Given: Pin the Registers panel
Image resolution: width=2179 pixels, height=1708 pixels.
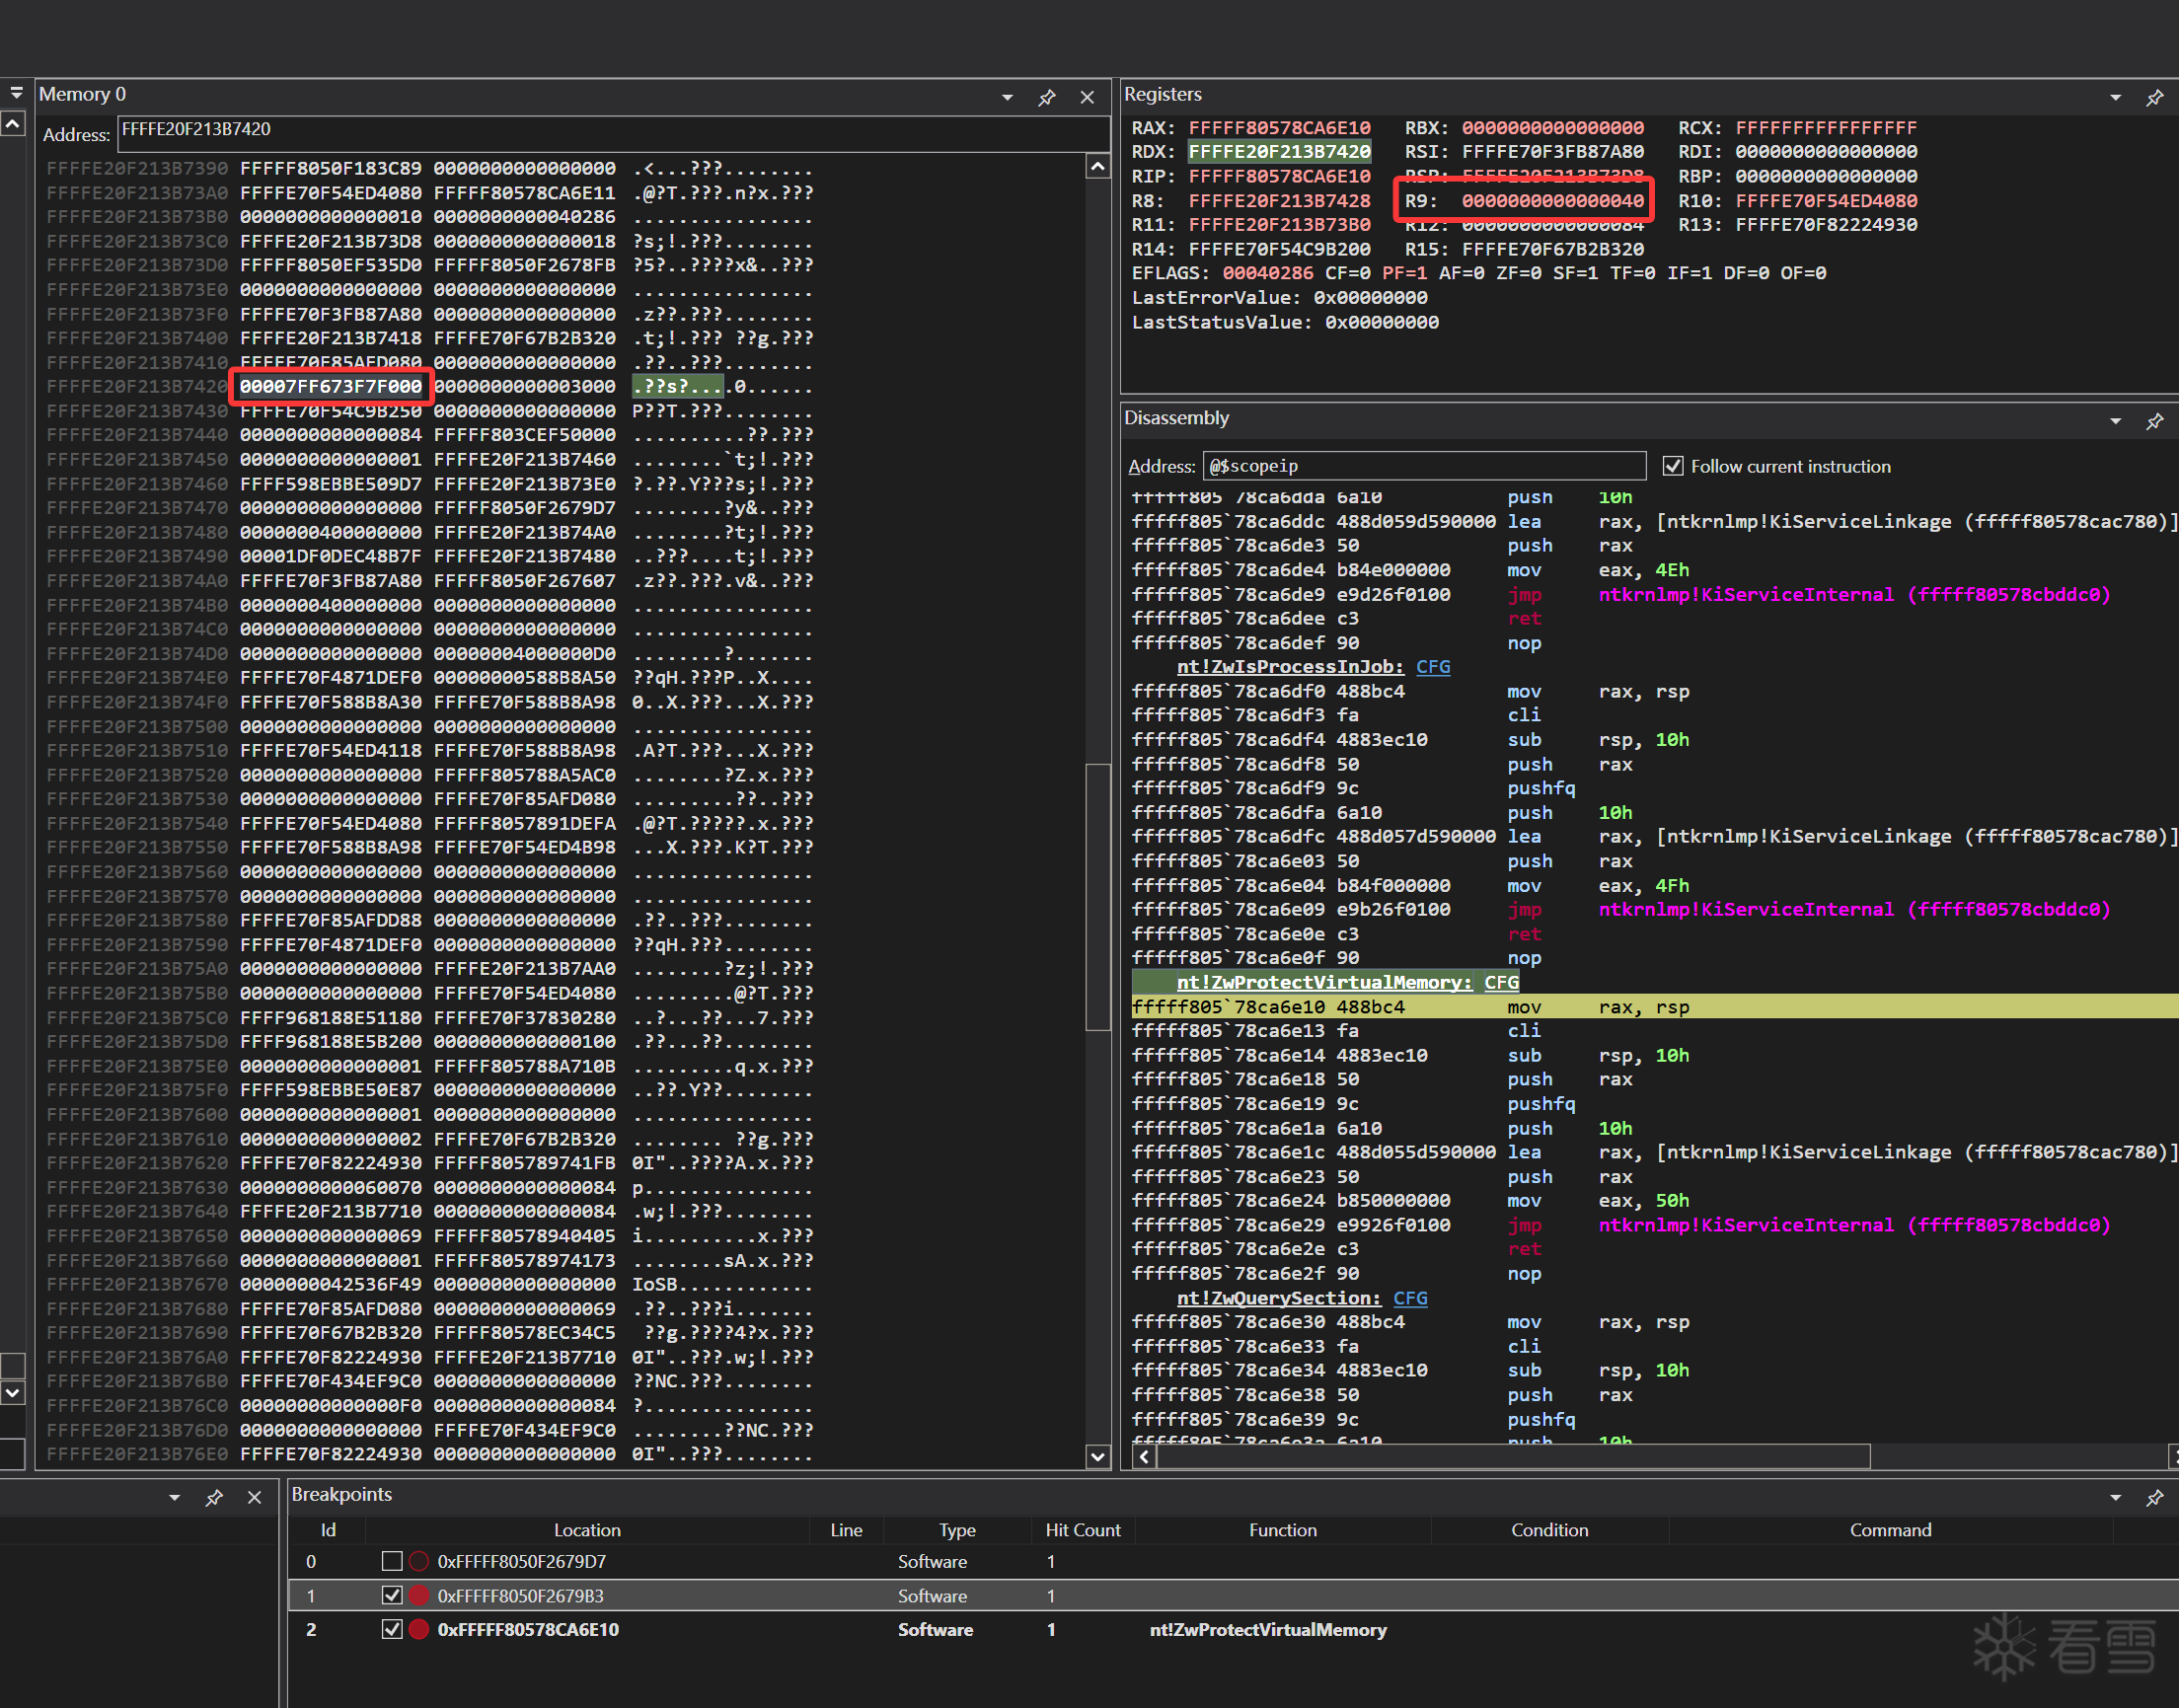Looking at the screenshot, I should [2154, 97].
